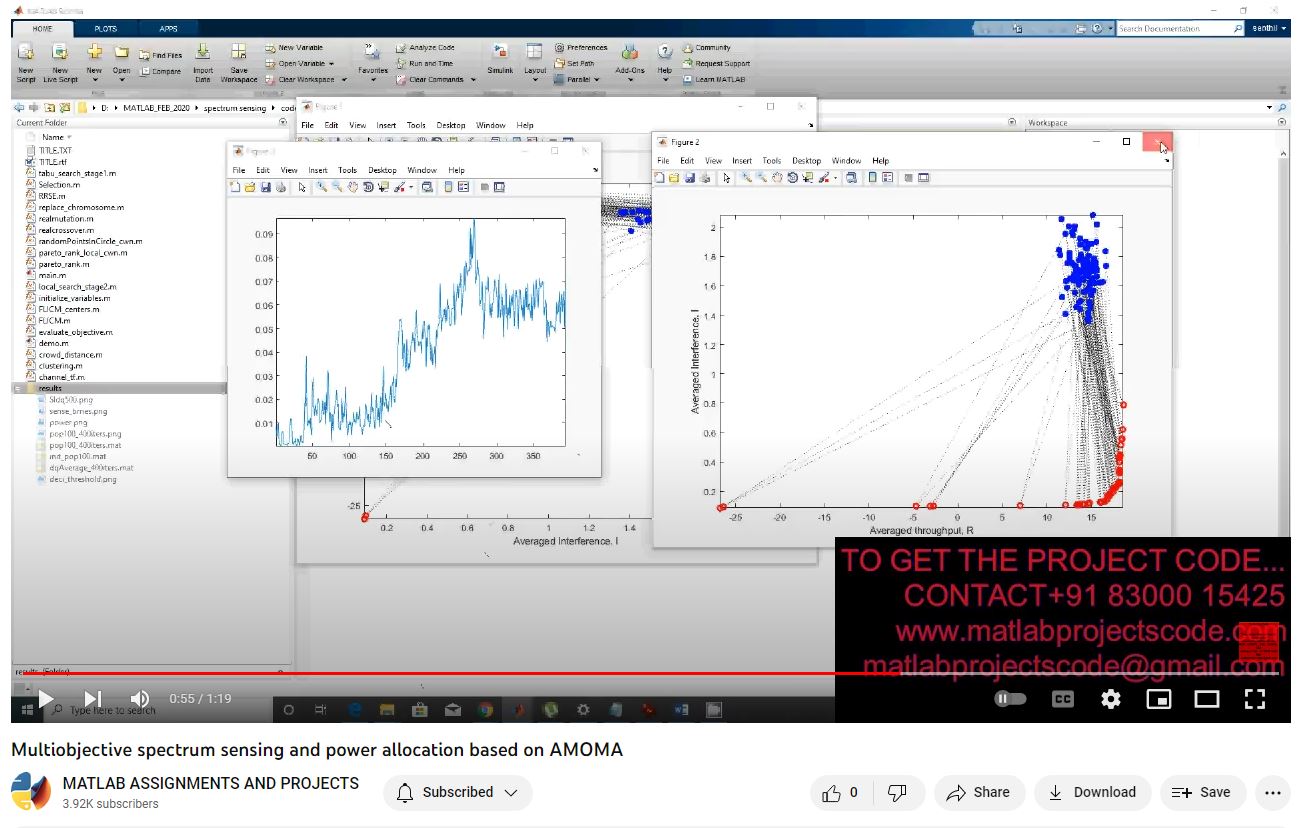The width and height of the screenshot is (1301, 828).
Task: Toggle Insert Legend in Figure 2
Action: (887, 178)
